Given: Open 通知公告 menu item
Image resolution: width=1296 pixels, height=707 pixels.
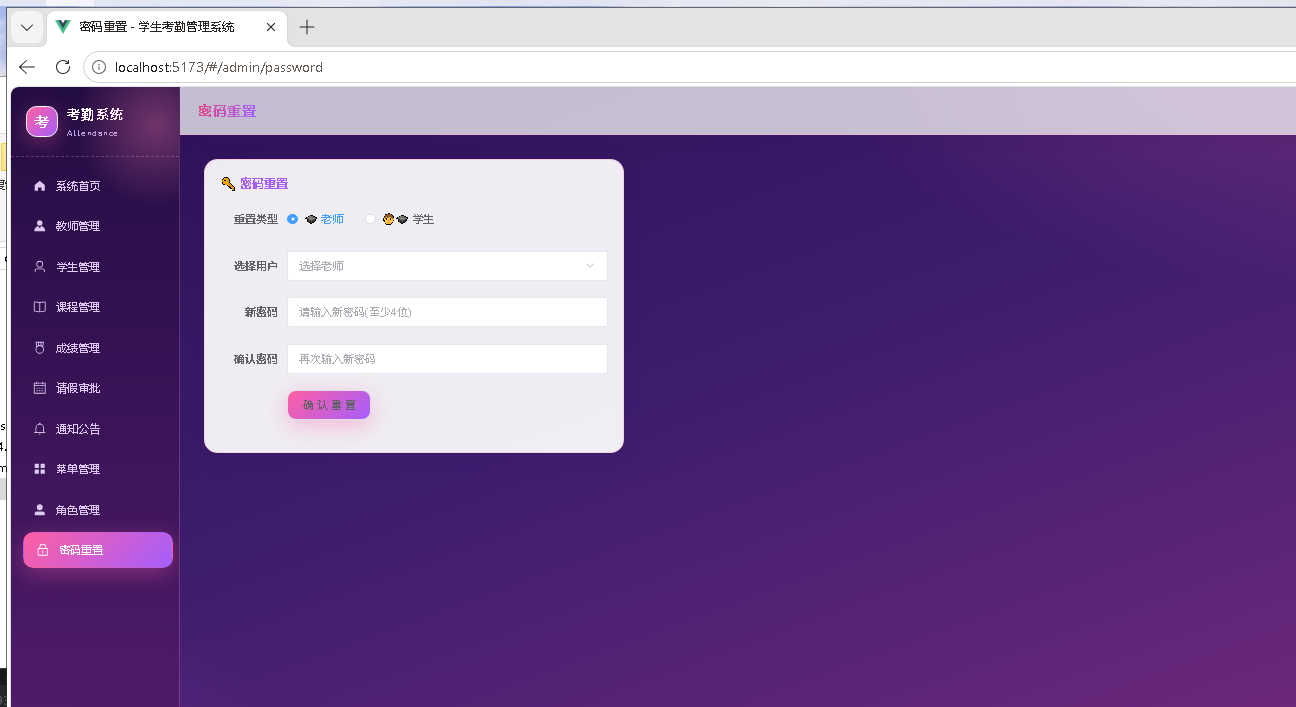Looking at the screenshot, I should tap(97, 429).
